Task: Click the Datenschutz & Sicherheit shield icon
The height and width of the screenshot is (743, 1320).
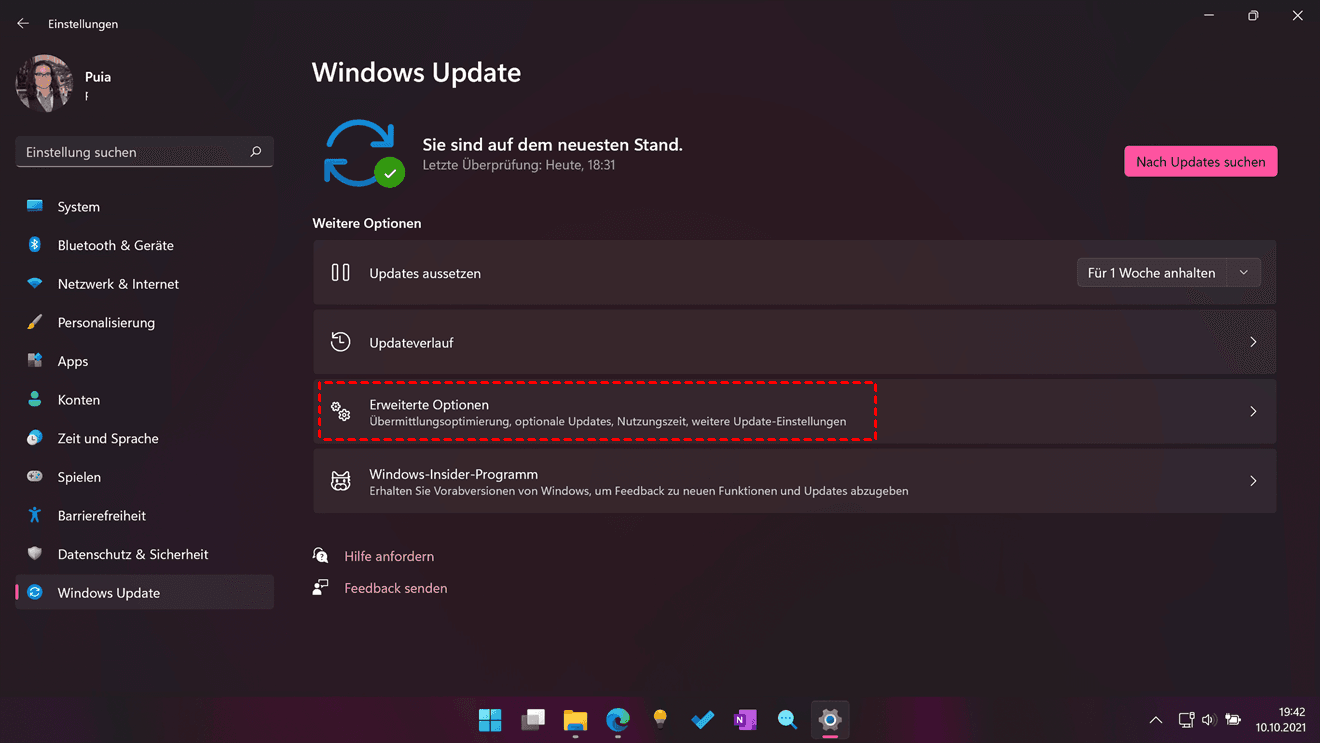Action: tap(35, 553)
